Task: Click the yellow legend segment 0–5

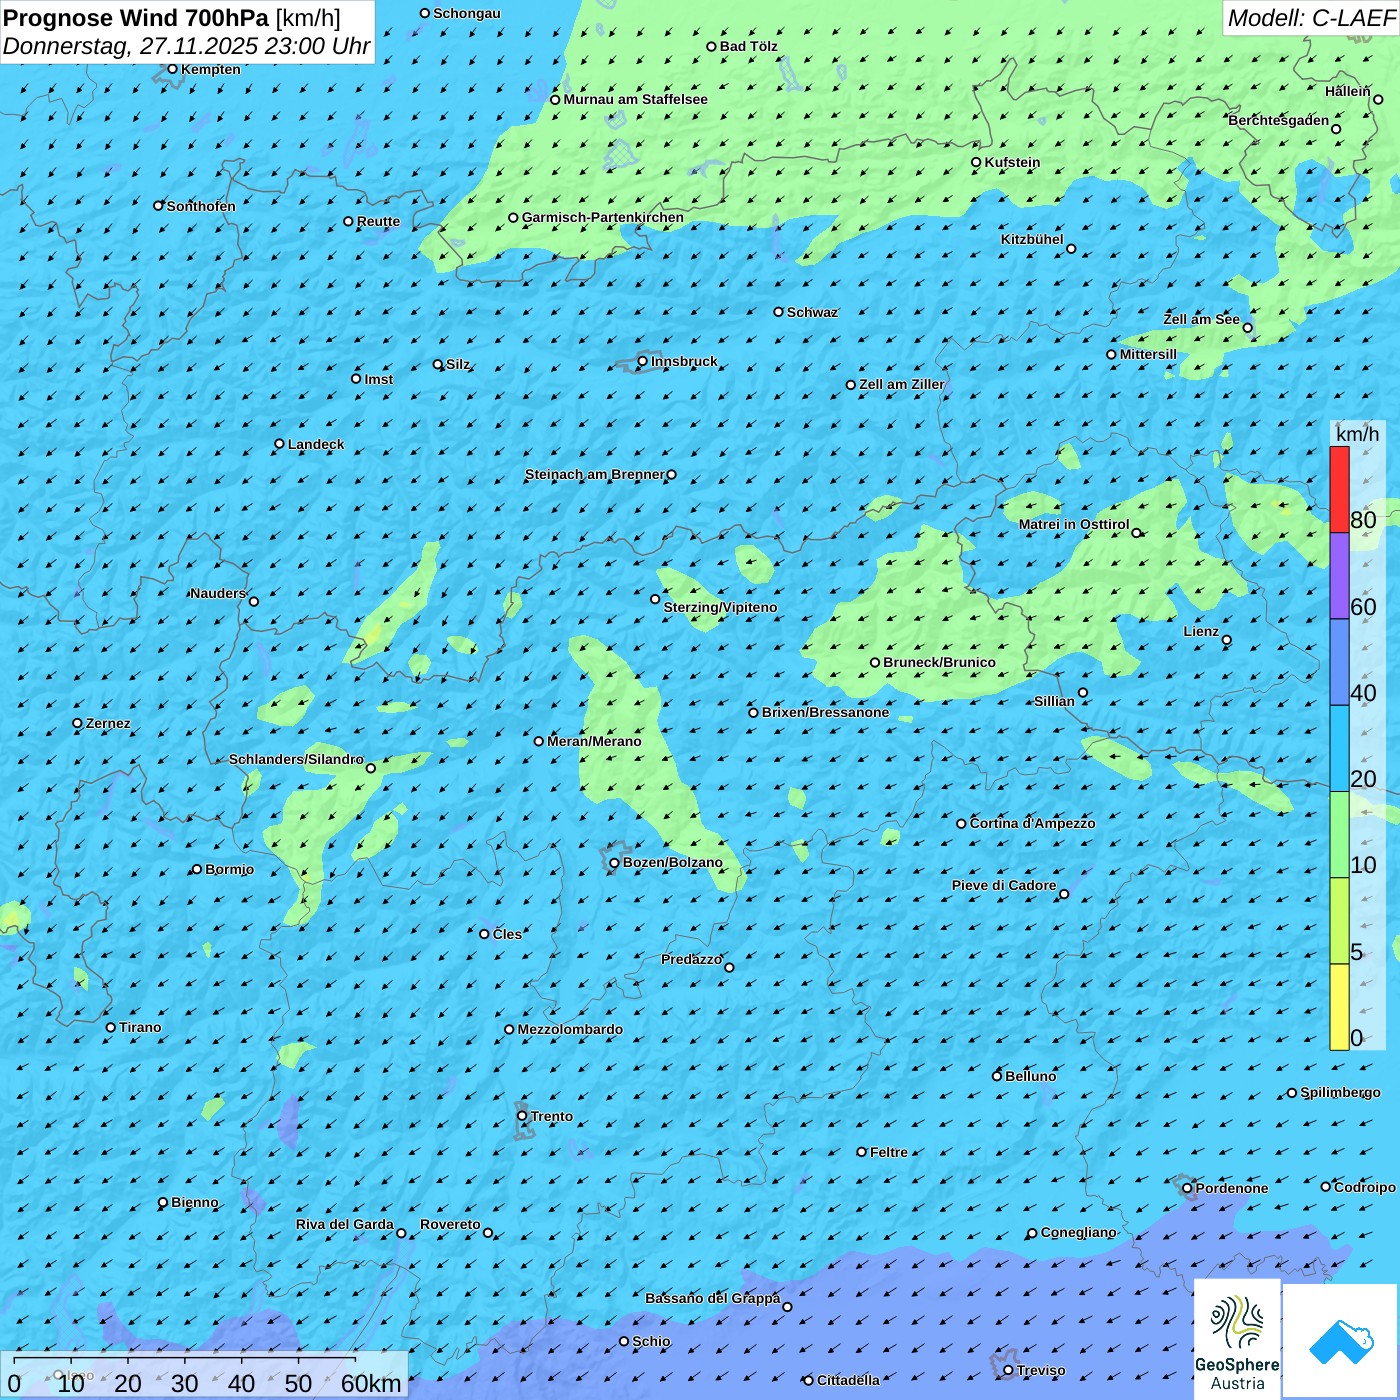Action: click(1339, 1007)
